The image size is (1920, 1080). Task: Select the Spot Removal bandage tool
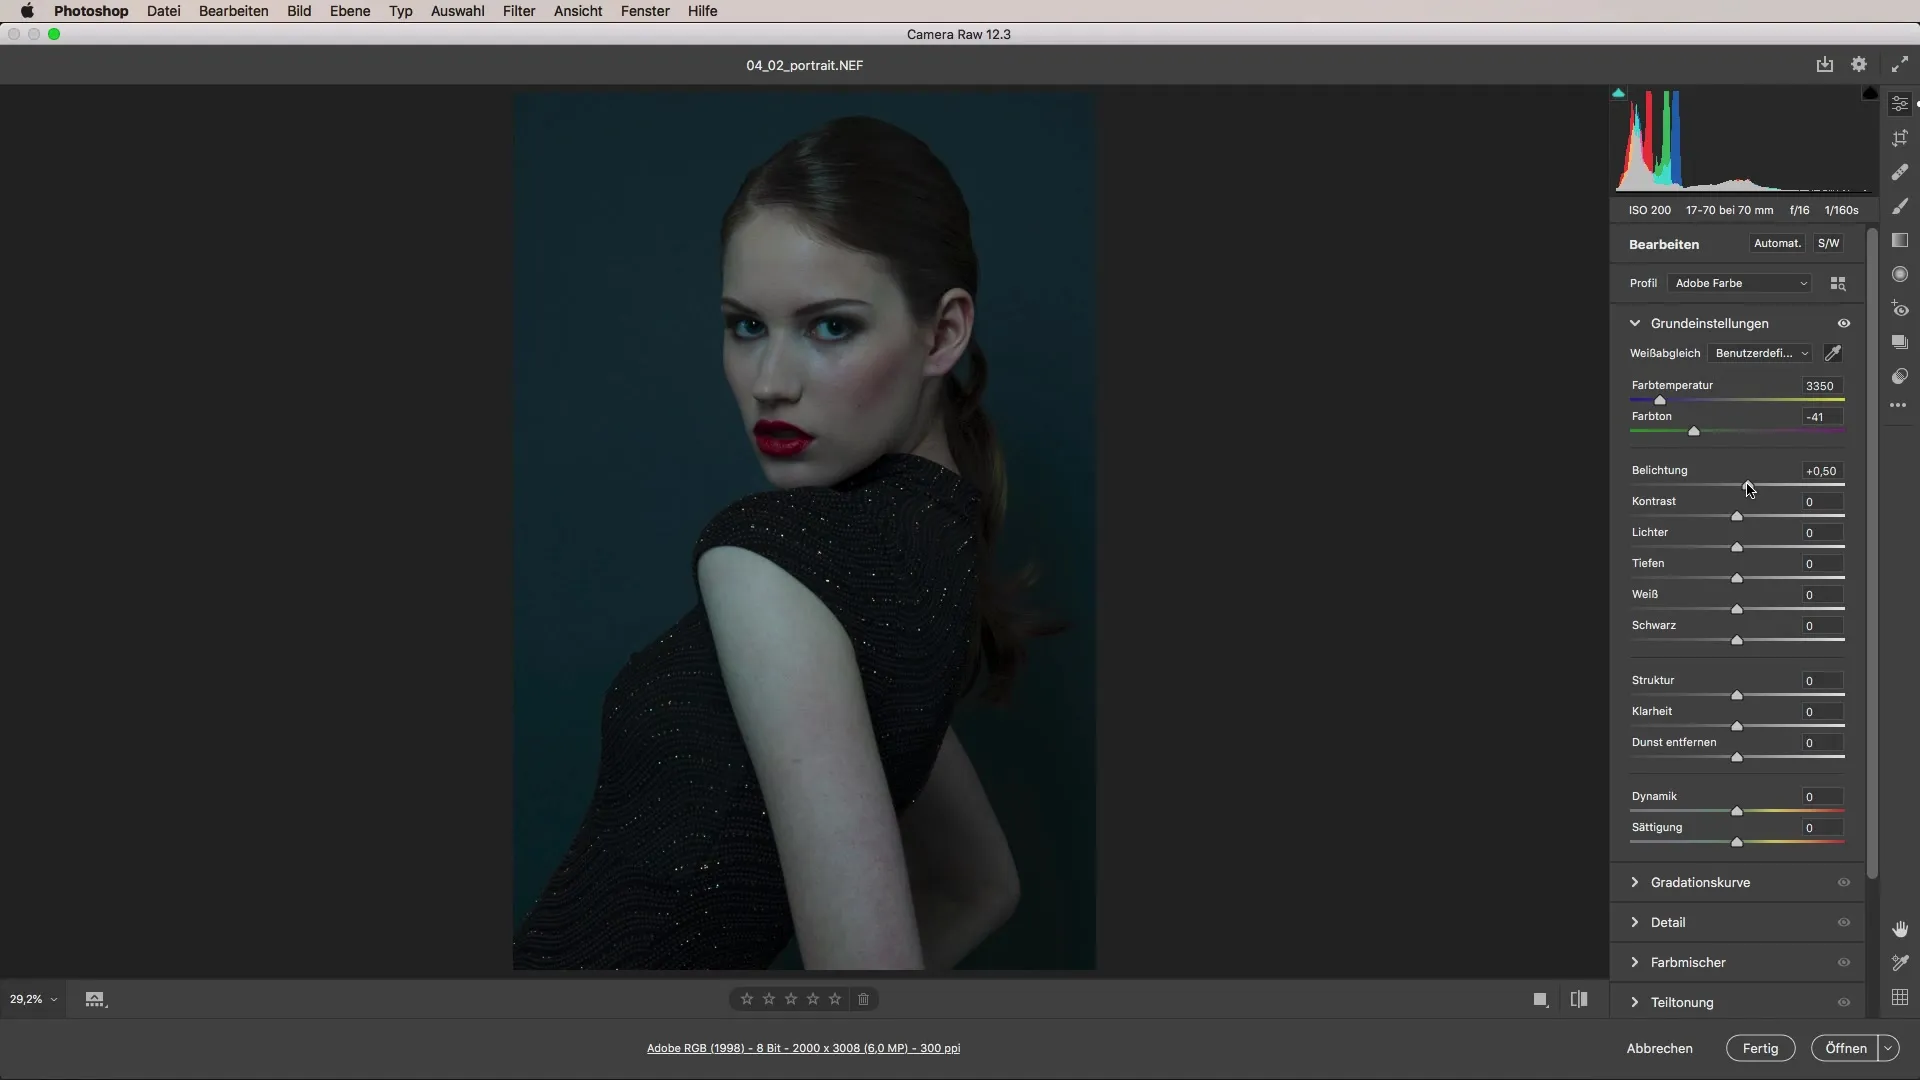1900,172
